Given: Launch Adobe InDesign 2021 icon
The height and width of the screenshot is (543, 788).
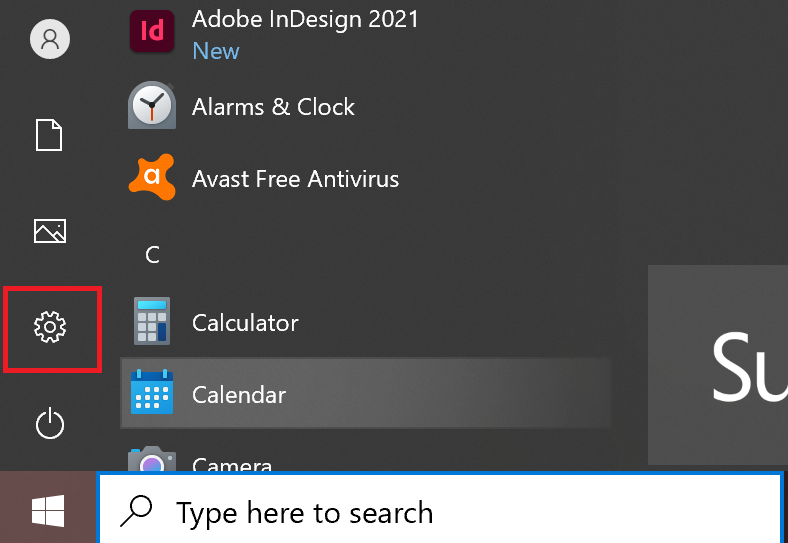Looking at the screenshot, I should coord(152,31).
